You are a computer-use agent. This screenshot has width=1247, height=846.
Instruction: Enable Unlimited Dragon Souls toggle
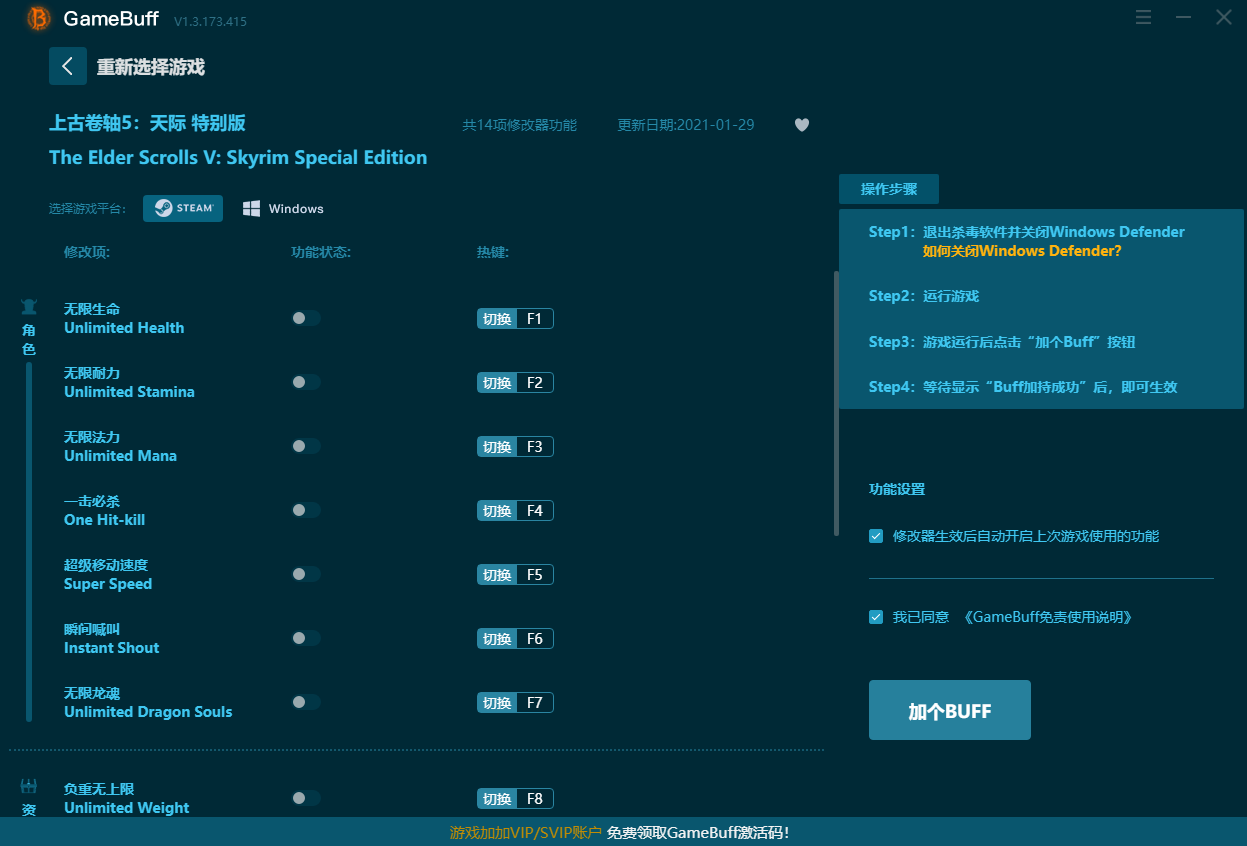pyautogui.click(x=306, y=702)
